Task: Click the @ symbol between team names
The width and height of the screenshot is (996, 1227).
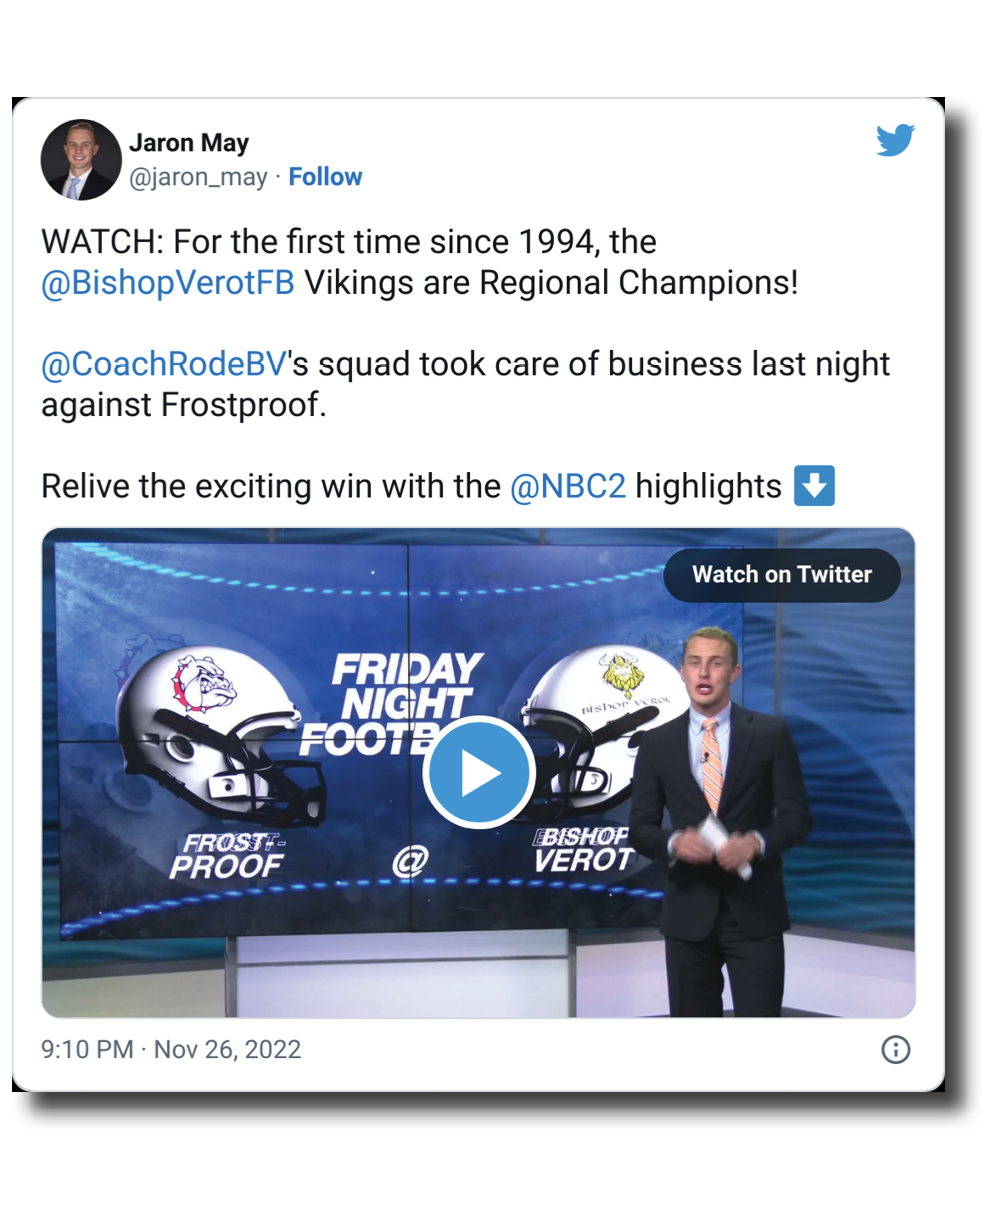Action: tap(409, 861)
